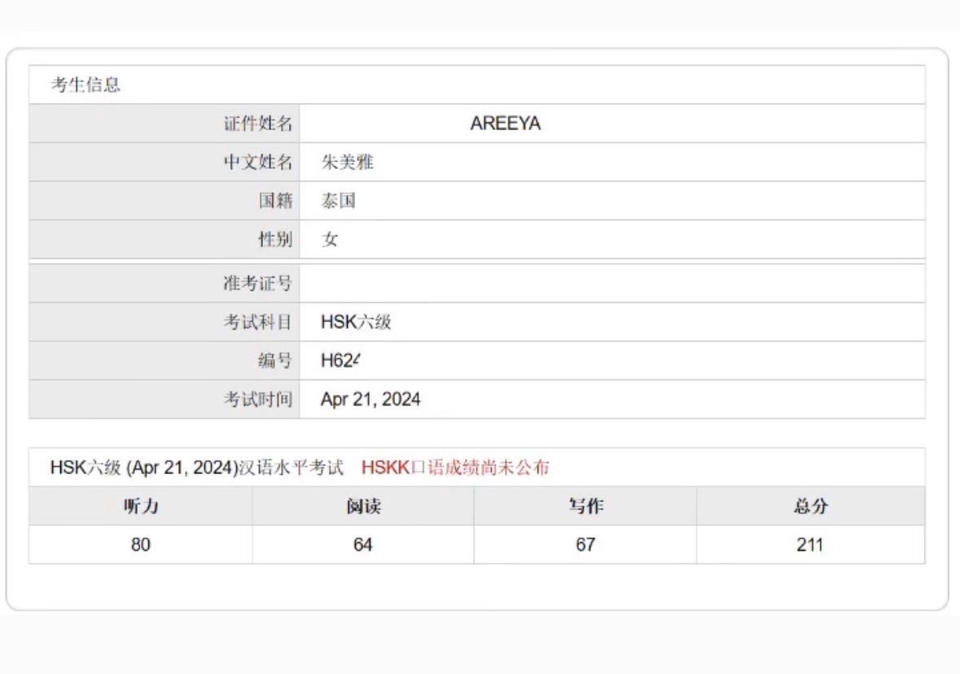Click the gender value 女
The height and width of the screenshot is (674, 960).
tap(329, 239)
